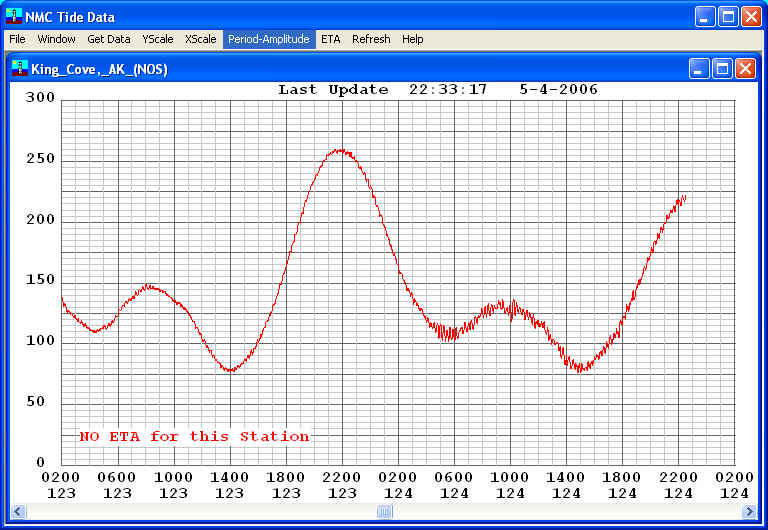The image size is (768, 530).
Task: Click the 2200 123 x-axis label
Action: tap(342, 485)
